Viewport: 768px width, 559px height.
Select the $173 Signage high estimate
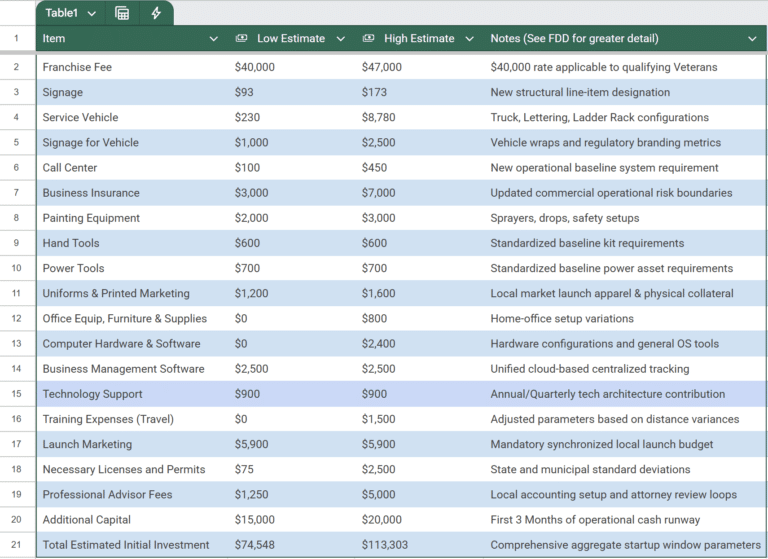tap(420, 92)
